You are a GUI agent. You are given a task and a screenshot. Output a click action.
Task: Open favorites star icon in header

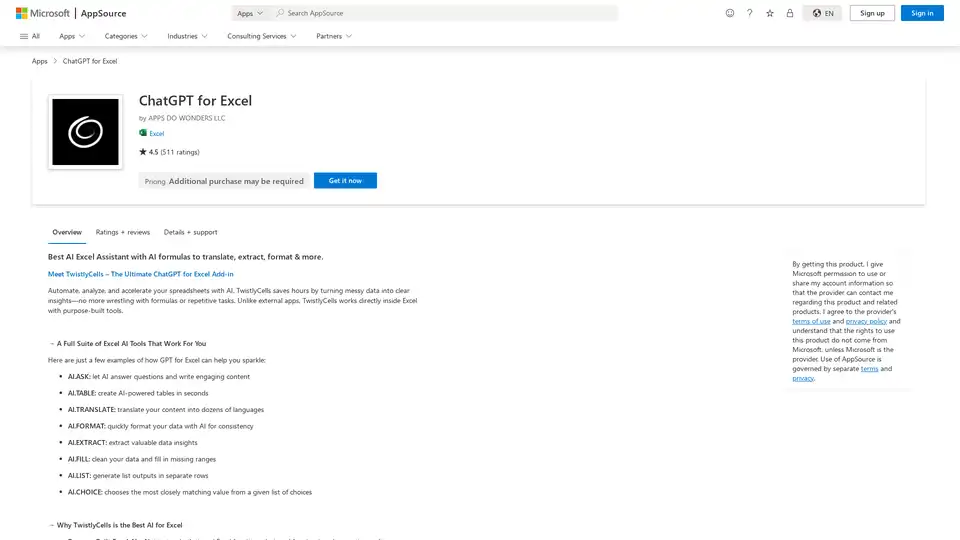point(770,13)
